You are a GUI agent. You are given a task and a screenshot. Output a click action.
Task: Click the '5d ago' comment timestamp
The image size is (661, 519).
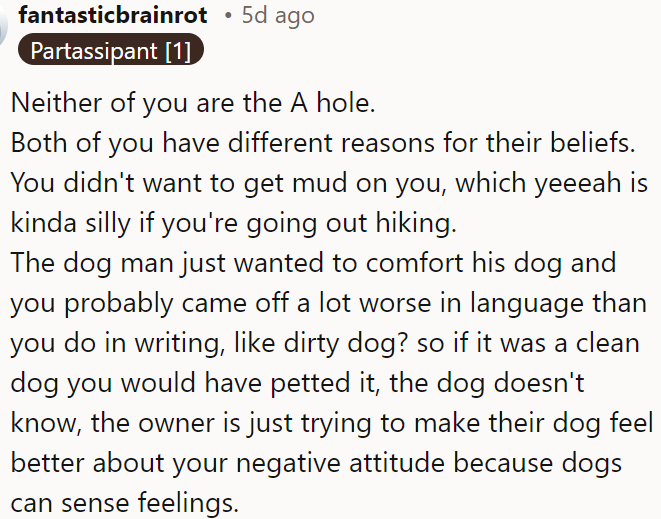(278, 16)
